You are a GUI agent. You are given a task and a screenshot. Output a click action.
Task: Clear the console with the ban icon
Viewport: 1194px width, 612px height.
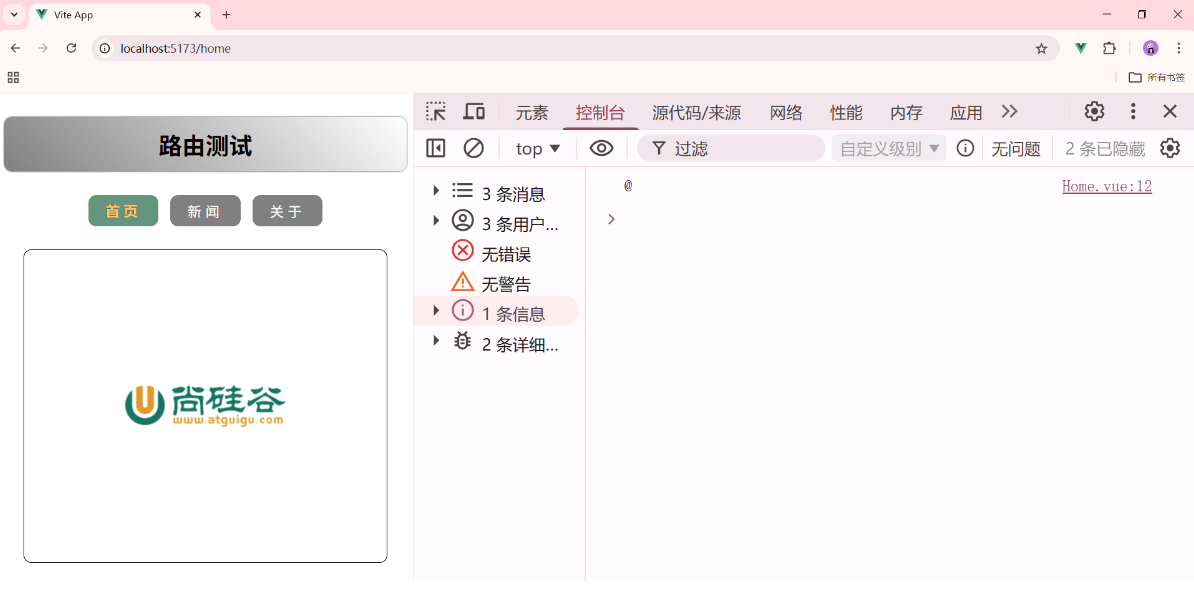pos(474,148)
